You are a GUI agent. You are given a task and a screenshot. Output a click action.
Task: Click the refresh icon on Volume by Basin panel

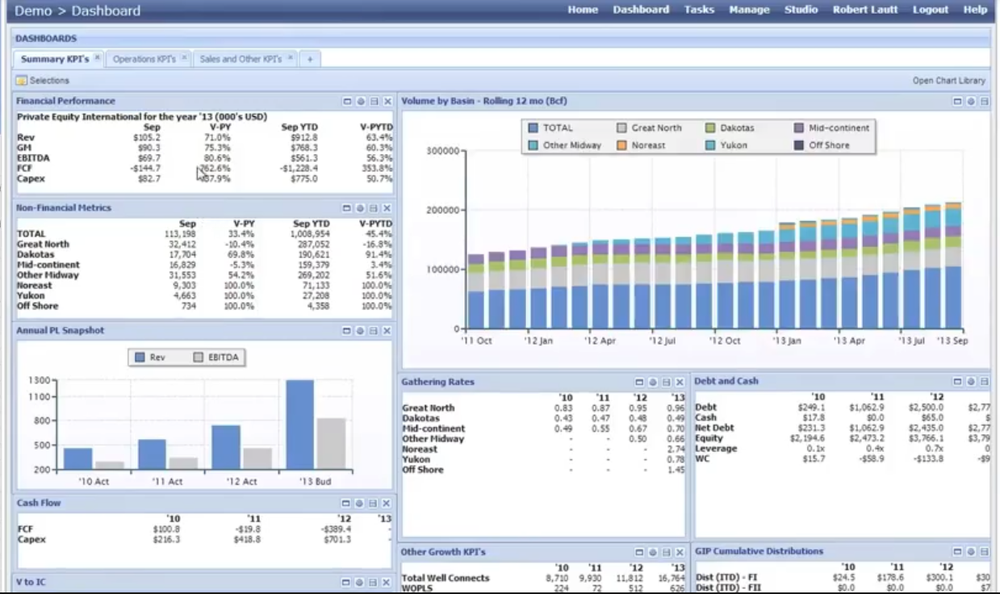click(x=970, y=101)
